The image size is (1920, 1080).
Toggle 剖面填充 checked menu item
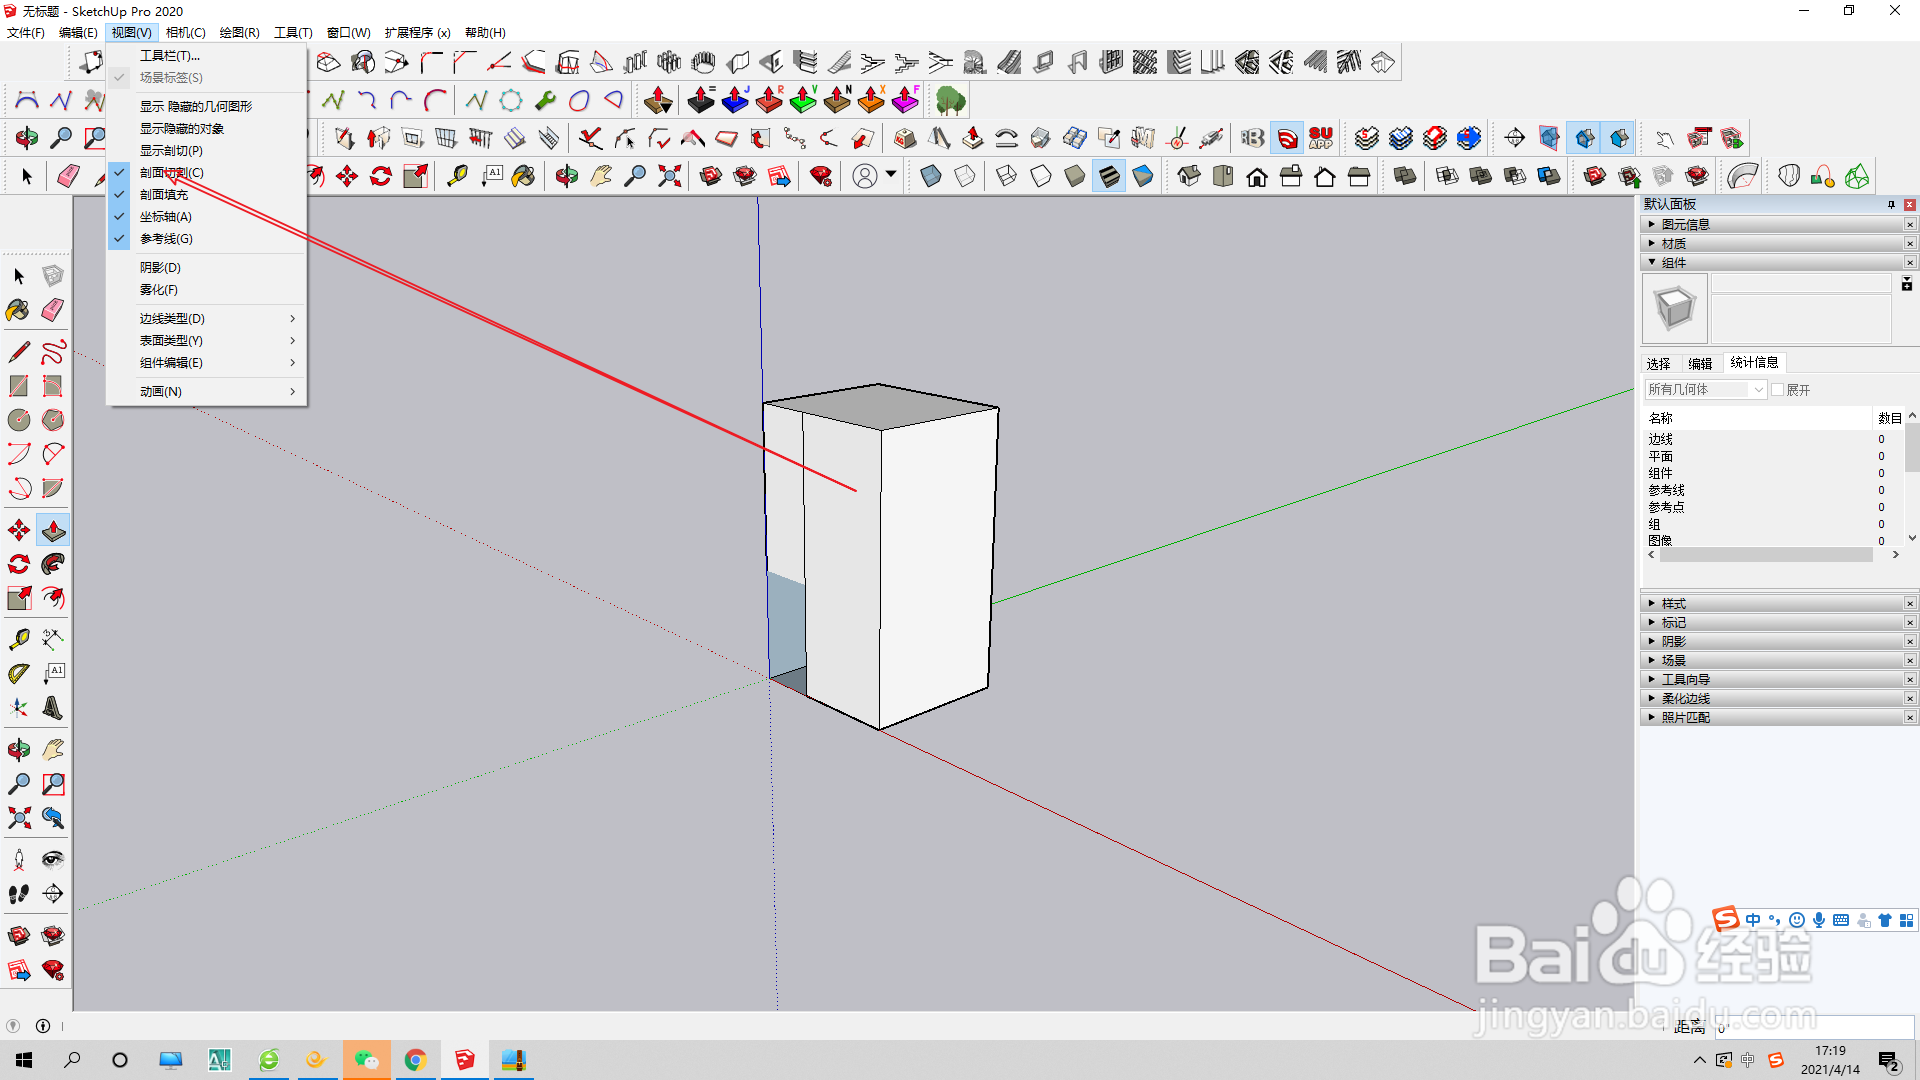[164, 195]
